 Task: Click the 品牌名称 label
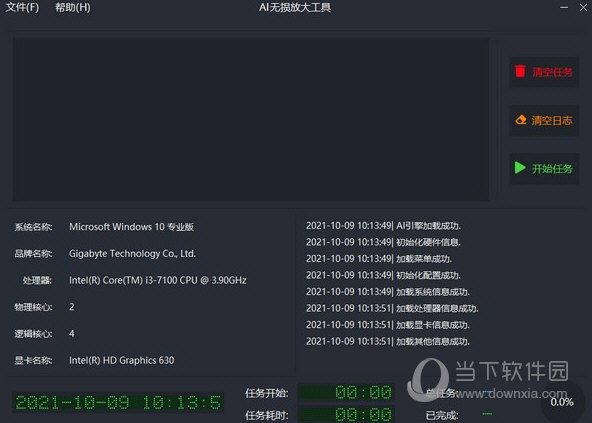tap(33, 254)
